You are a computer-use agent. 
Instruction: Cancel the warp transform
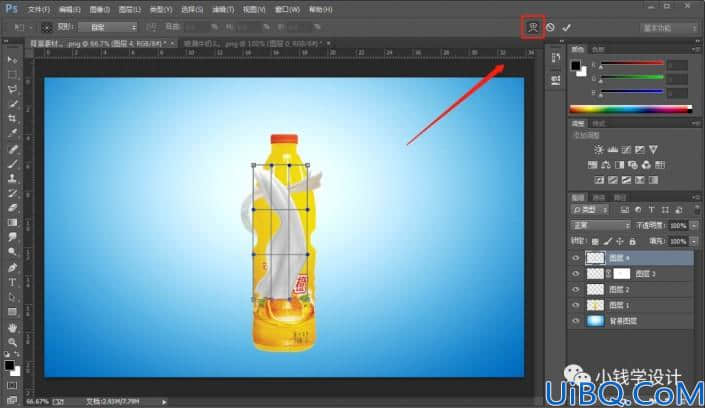tap(550, 27)
